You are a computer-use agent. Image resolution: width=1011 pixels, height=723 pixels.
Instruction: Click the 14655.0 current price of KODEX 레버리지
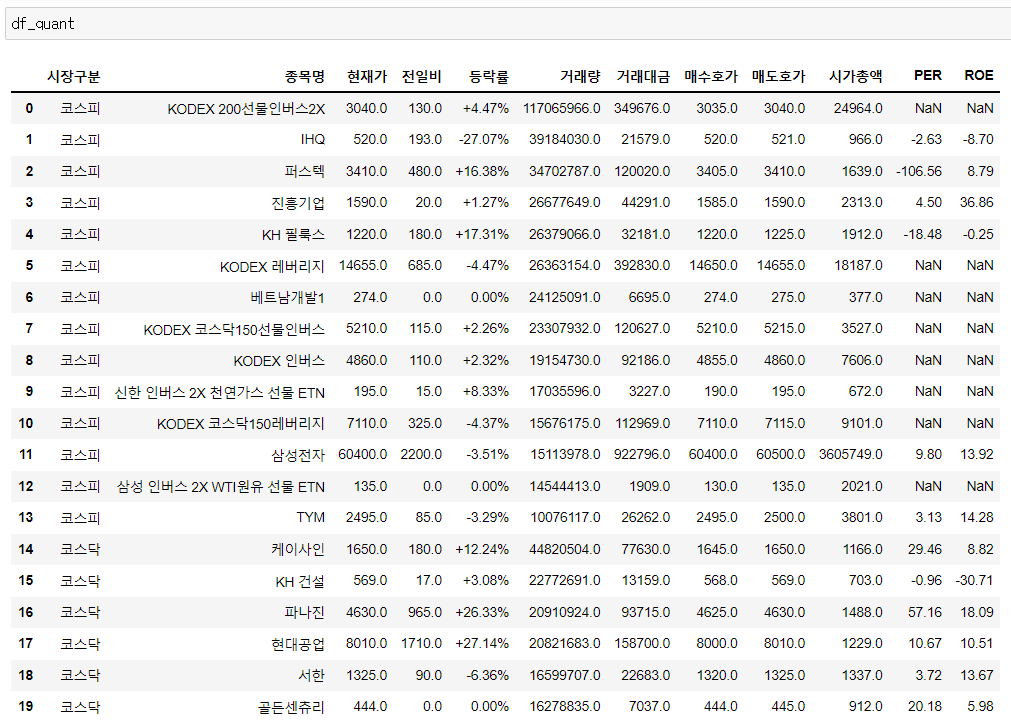pos(363,265)
